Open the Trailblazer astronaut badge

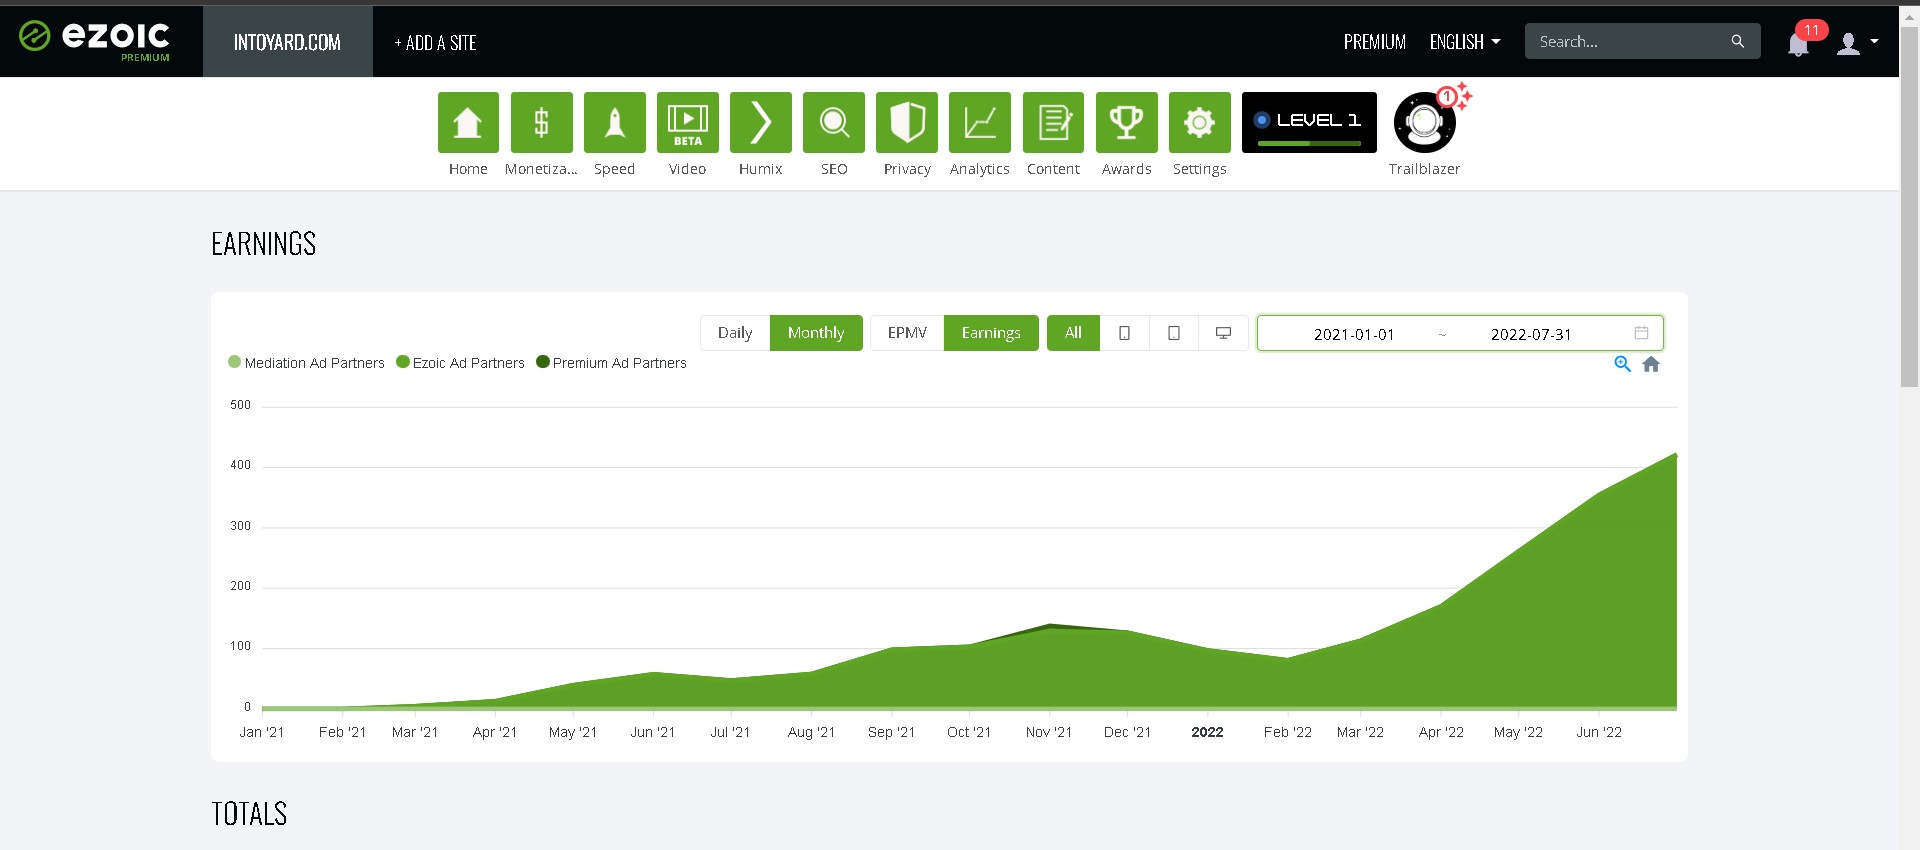tap(1424, 123)
